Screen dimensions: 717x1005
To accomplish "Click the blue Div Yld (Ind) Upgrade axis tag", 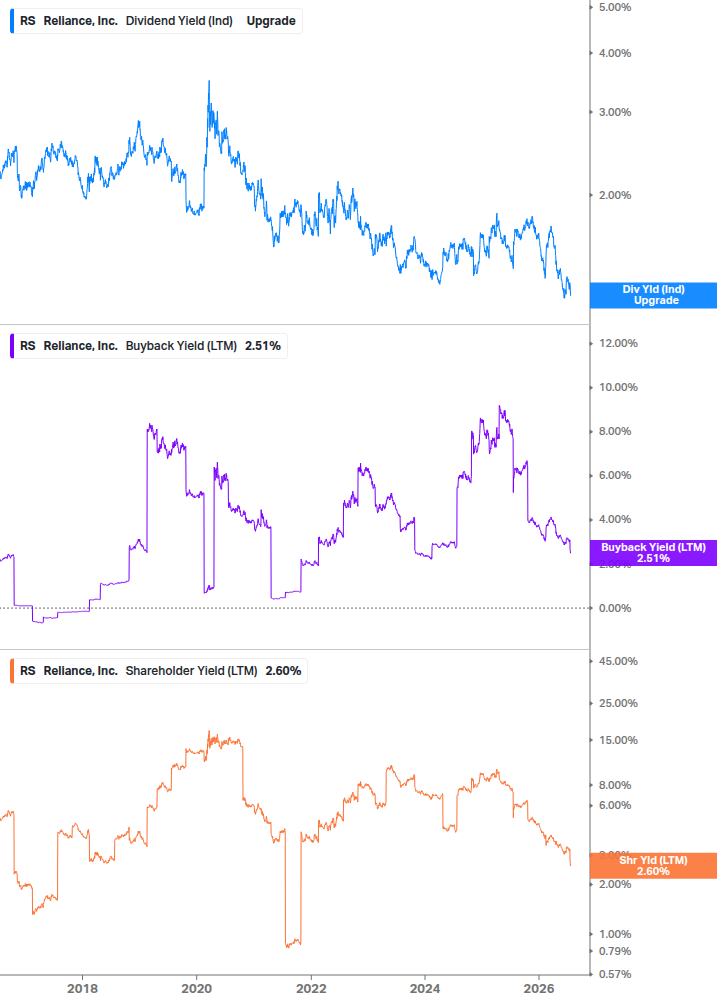I will [x=653, y=295].
